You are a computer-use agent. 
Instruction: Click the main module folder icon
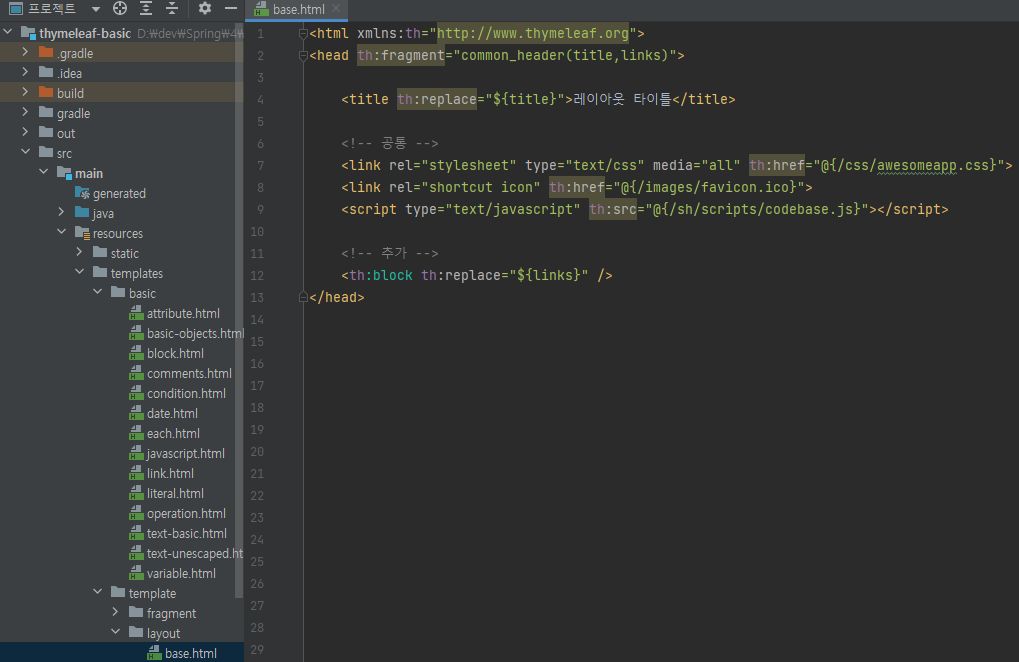64,173
